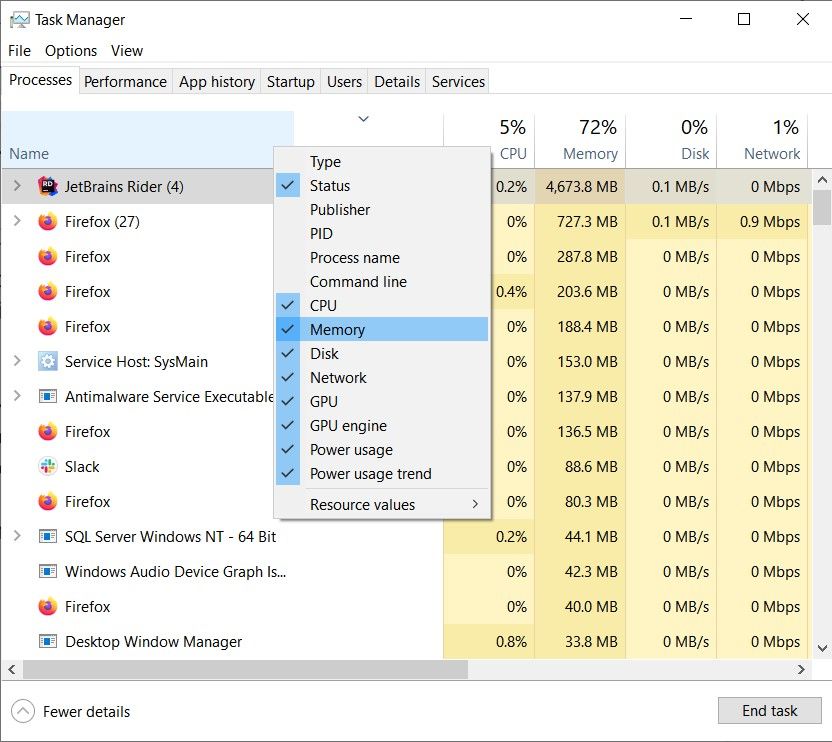The height and width of the screenshot is (742, 832).
Task: Click the JetBrains Rider process icon
Action: point(49,186)
